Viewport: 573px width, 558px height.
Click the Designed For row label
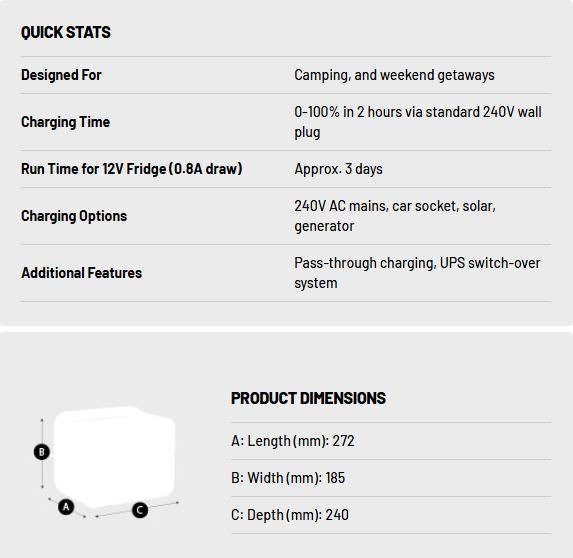pos(61,75)
